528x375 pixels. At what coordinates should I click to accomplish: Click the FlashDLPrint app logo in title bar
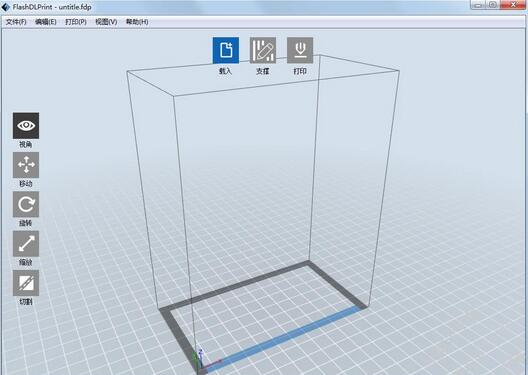[6, 7]
